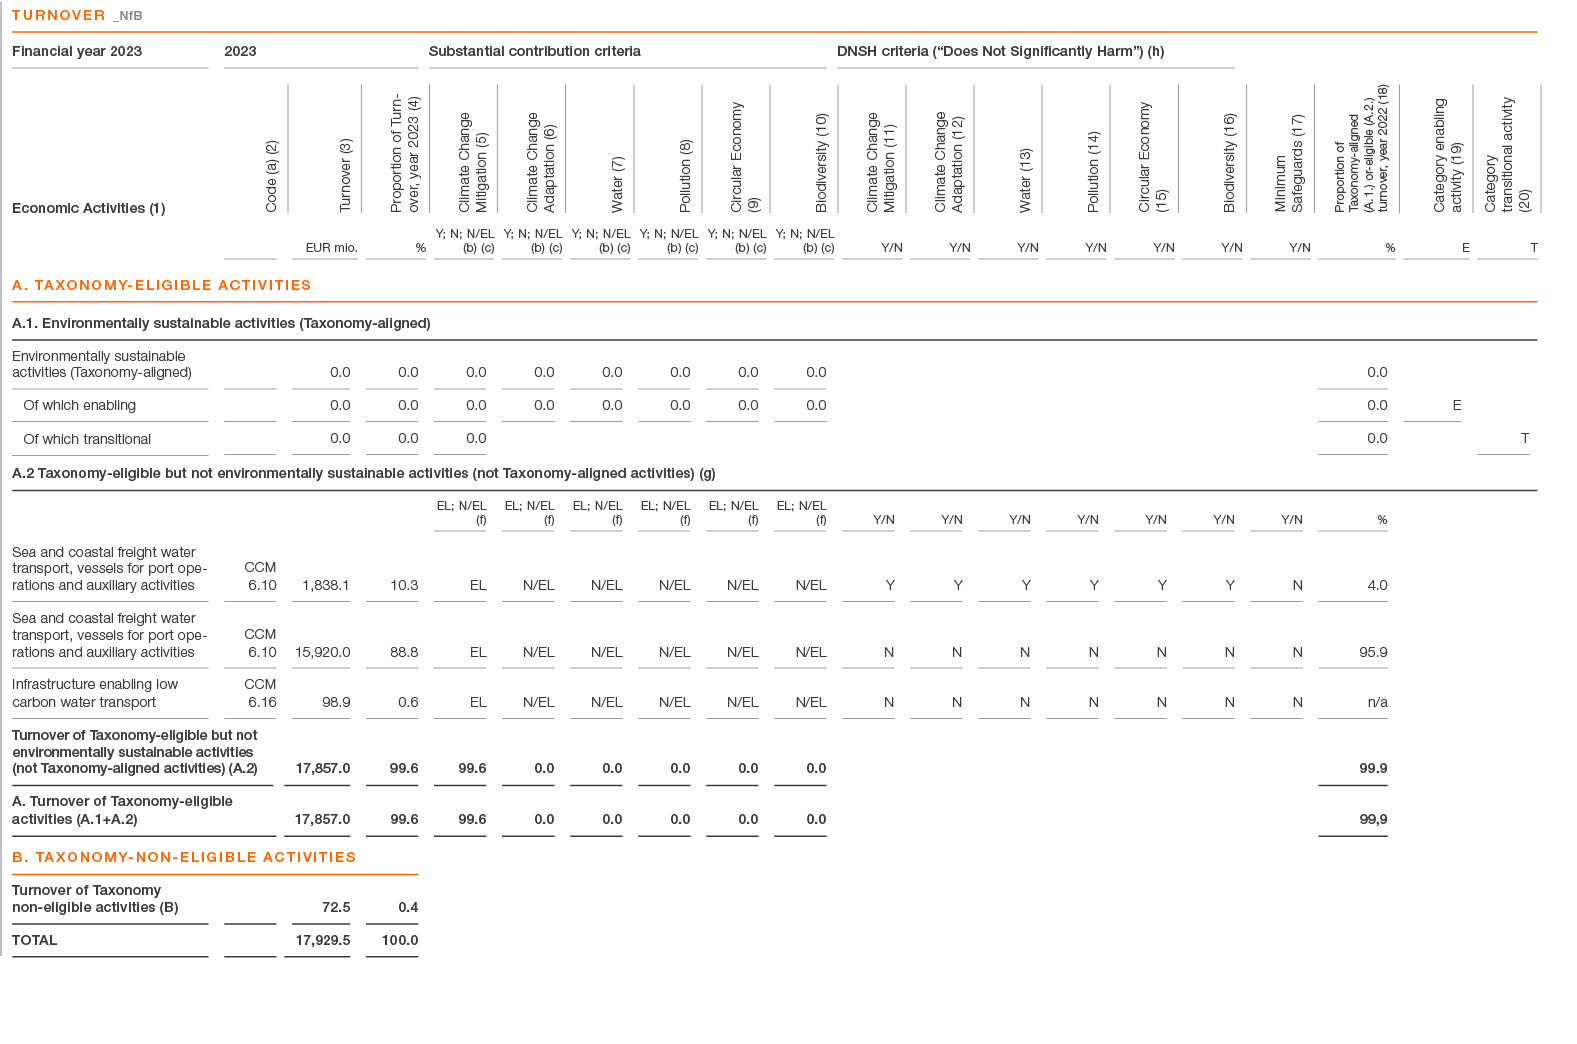Select 'A. TAXONOMY-ELIGIBLE ACTIVITIES' section heading
Viewport: 1577px width, 1044px height.
pos(161,285)
